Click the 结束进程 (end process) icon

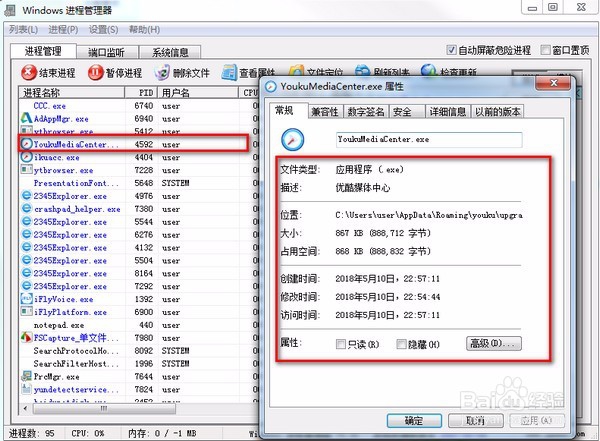coord(28,72)
